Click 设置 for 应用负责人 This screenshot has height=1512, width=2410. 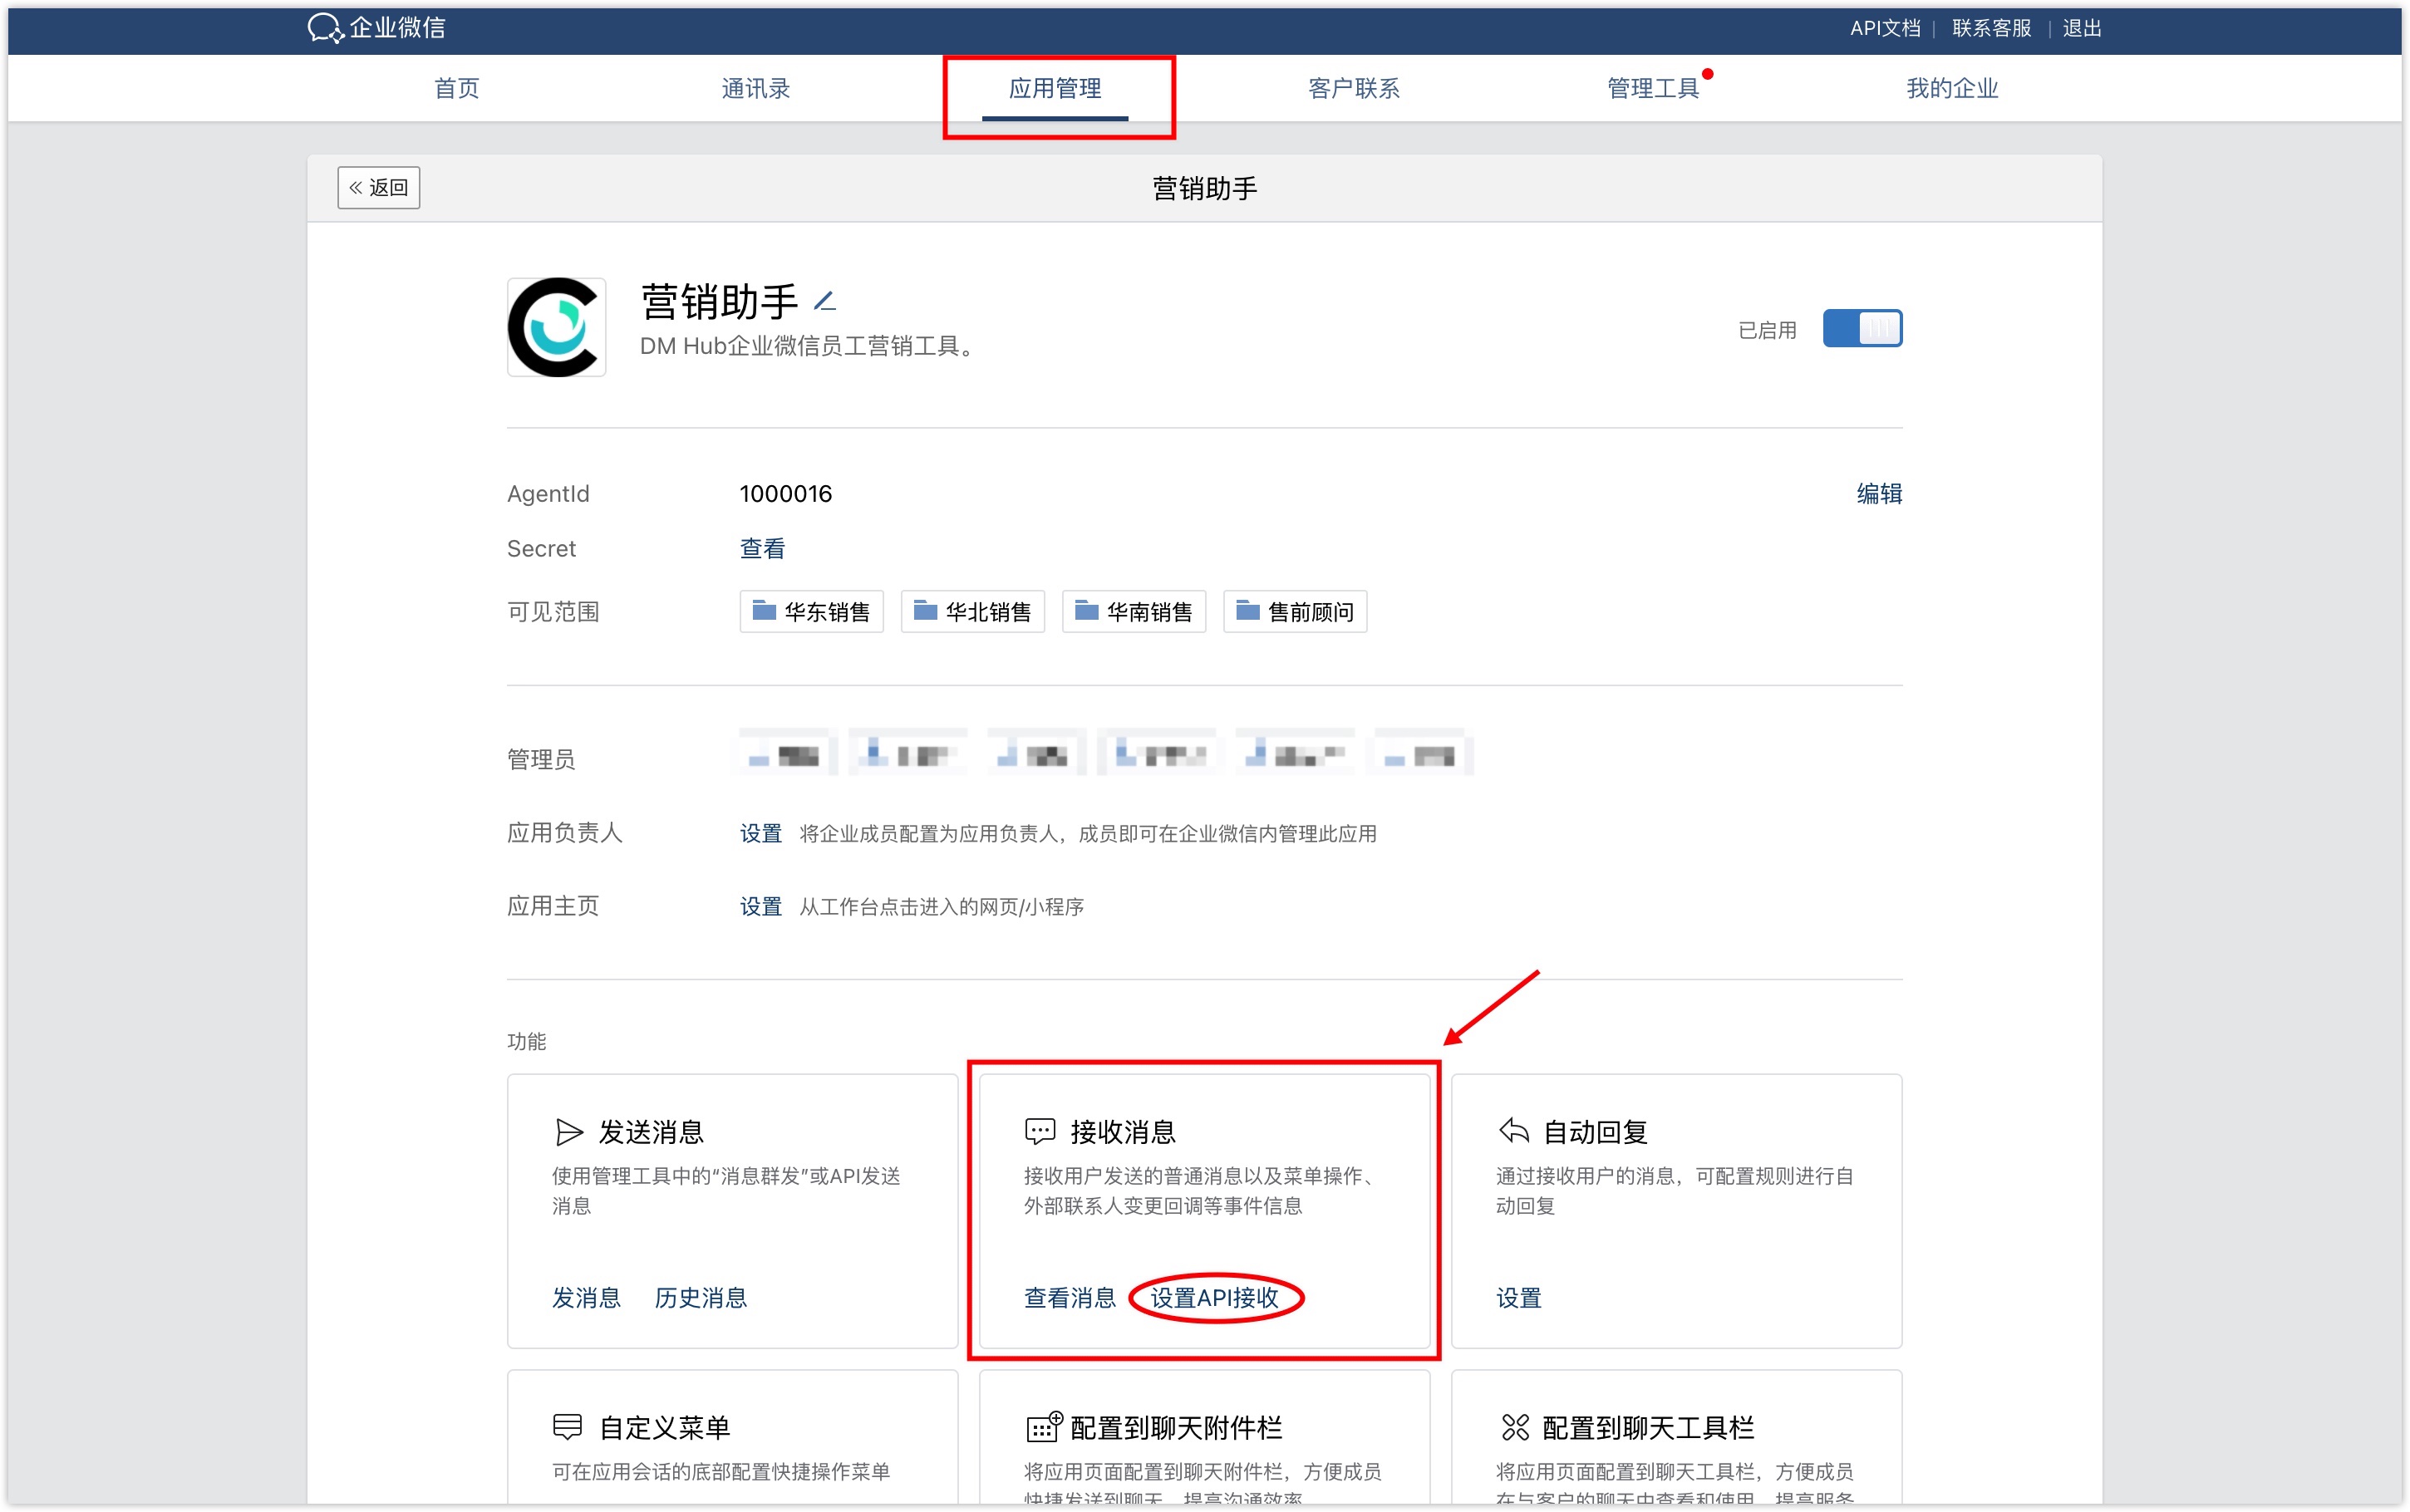pyautogui.click(x=760, y=833)
